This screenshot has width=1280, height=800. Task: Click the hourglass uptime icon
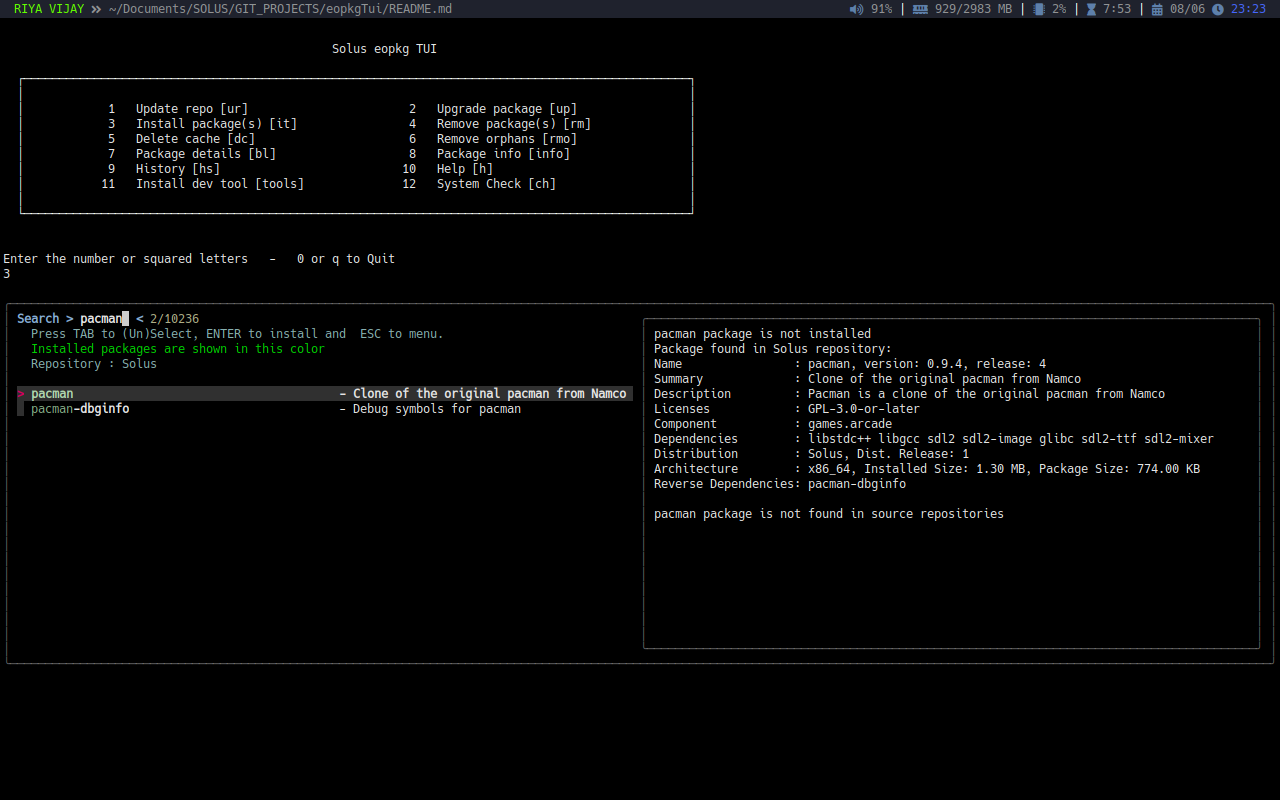(x=1091, y=9)
